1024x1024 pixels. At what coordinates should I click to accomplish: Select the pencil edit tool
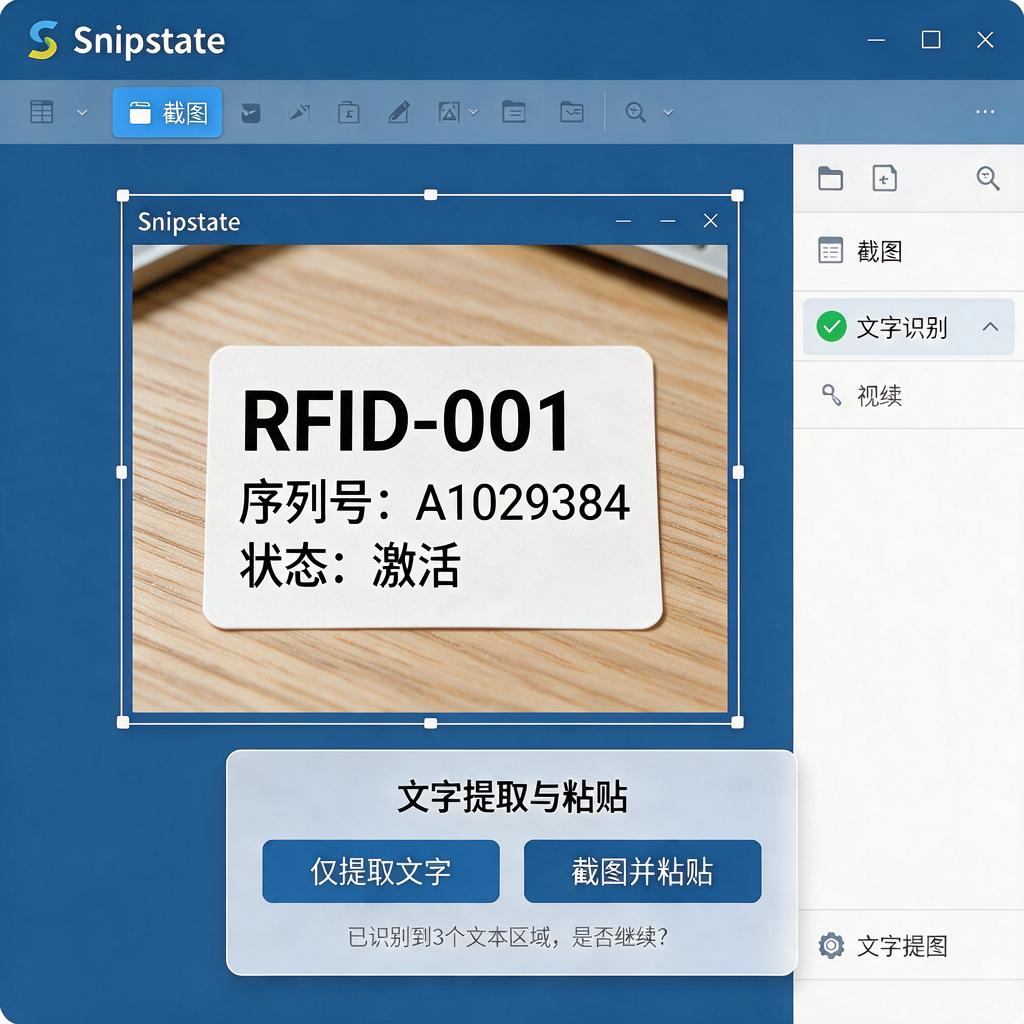tap(399, 112)
